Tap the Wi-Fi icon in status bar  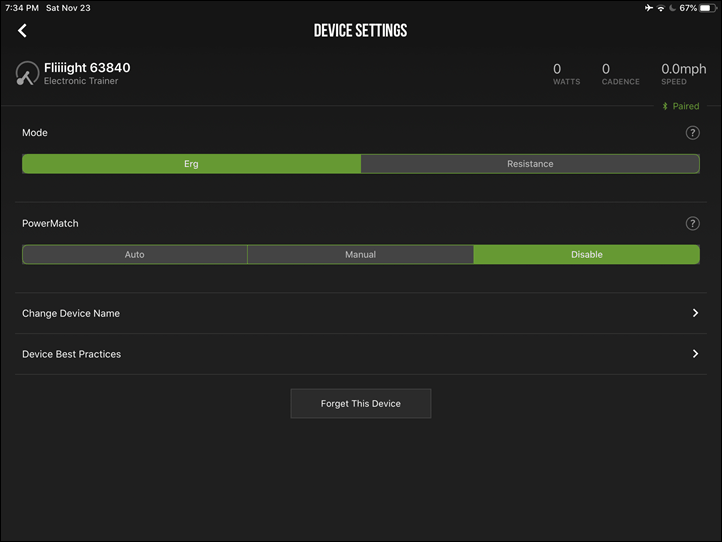(661, 8)
